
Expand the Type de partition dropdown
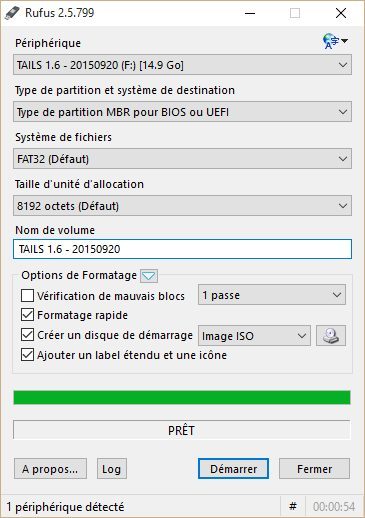tap(182, 112)
